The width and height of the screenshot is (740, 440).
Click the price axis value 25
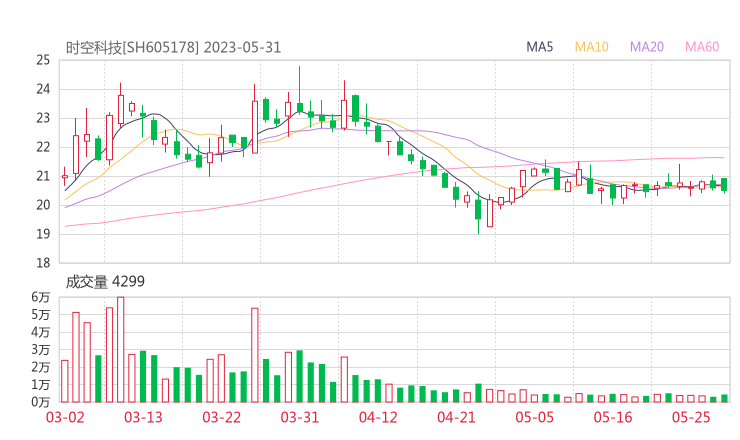(43, 60)
